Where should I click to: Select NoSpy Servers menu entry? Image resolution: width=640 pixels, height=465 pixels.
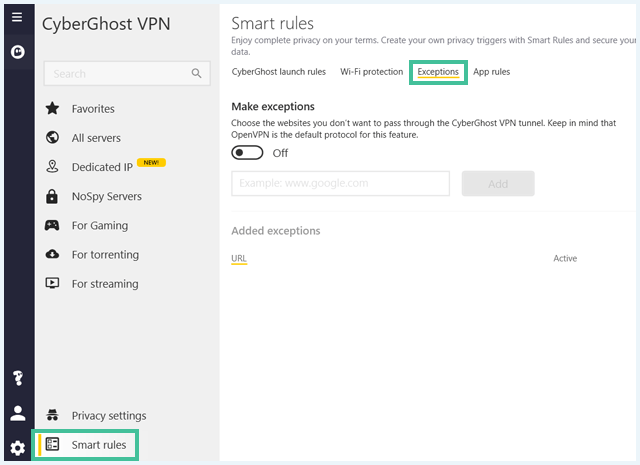pyautogui.click(x=107, y=196)
